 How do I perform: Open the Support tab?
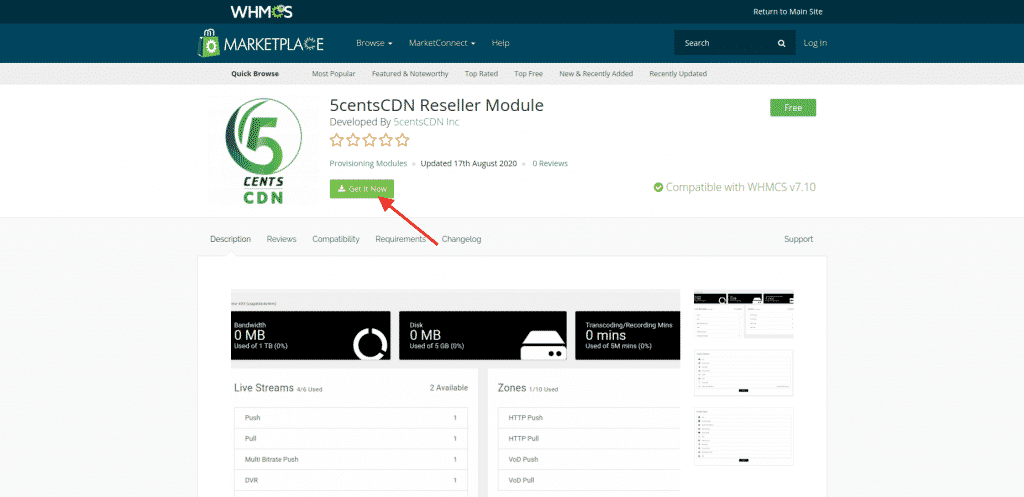(799, 239)
